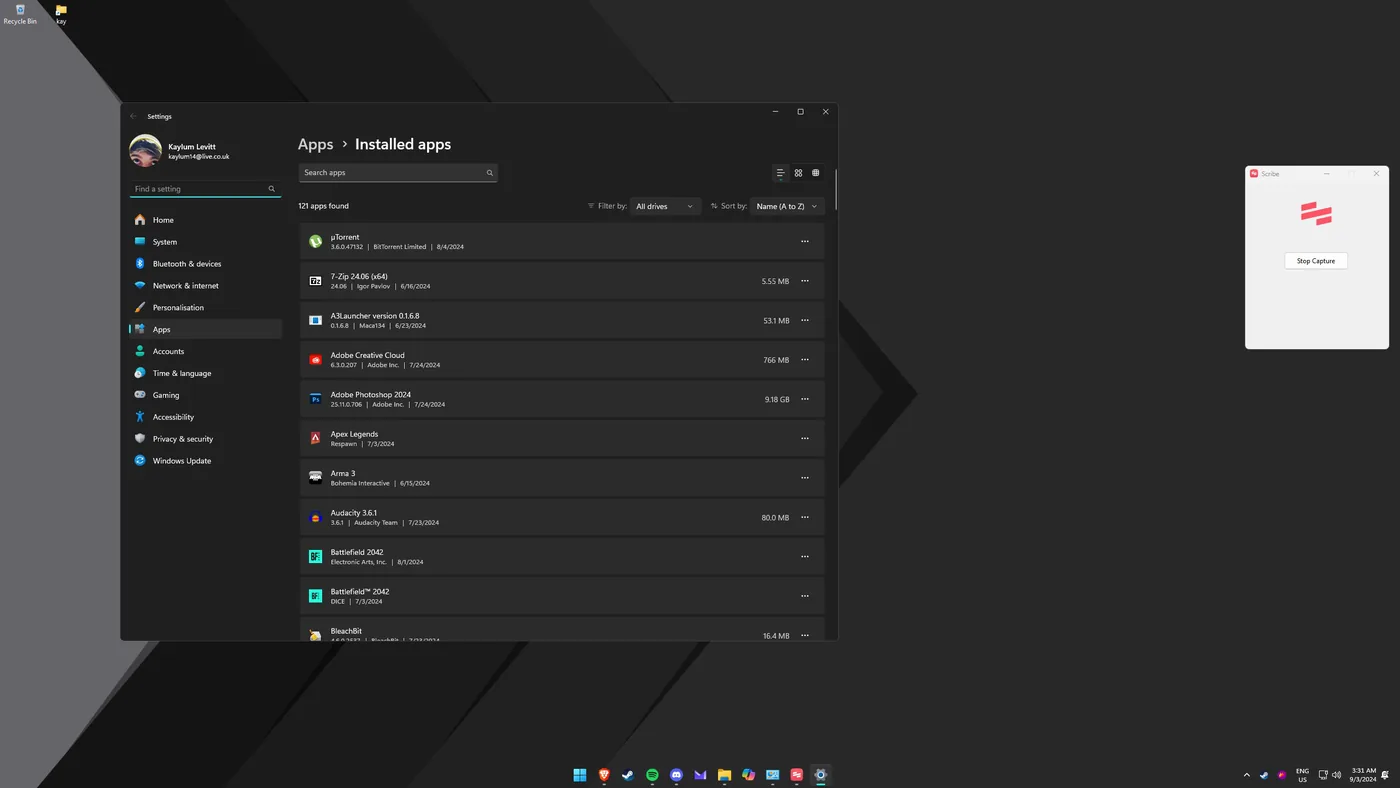Image resolution: width=1400 pixels, height=788 pixels.
Task: Open Time & language settings
Action: tap(205, 373)
